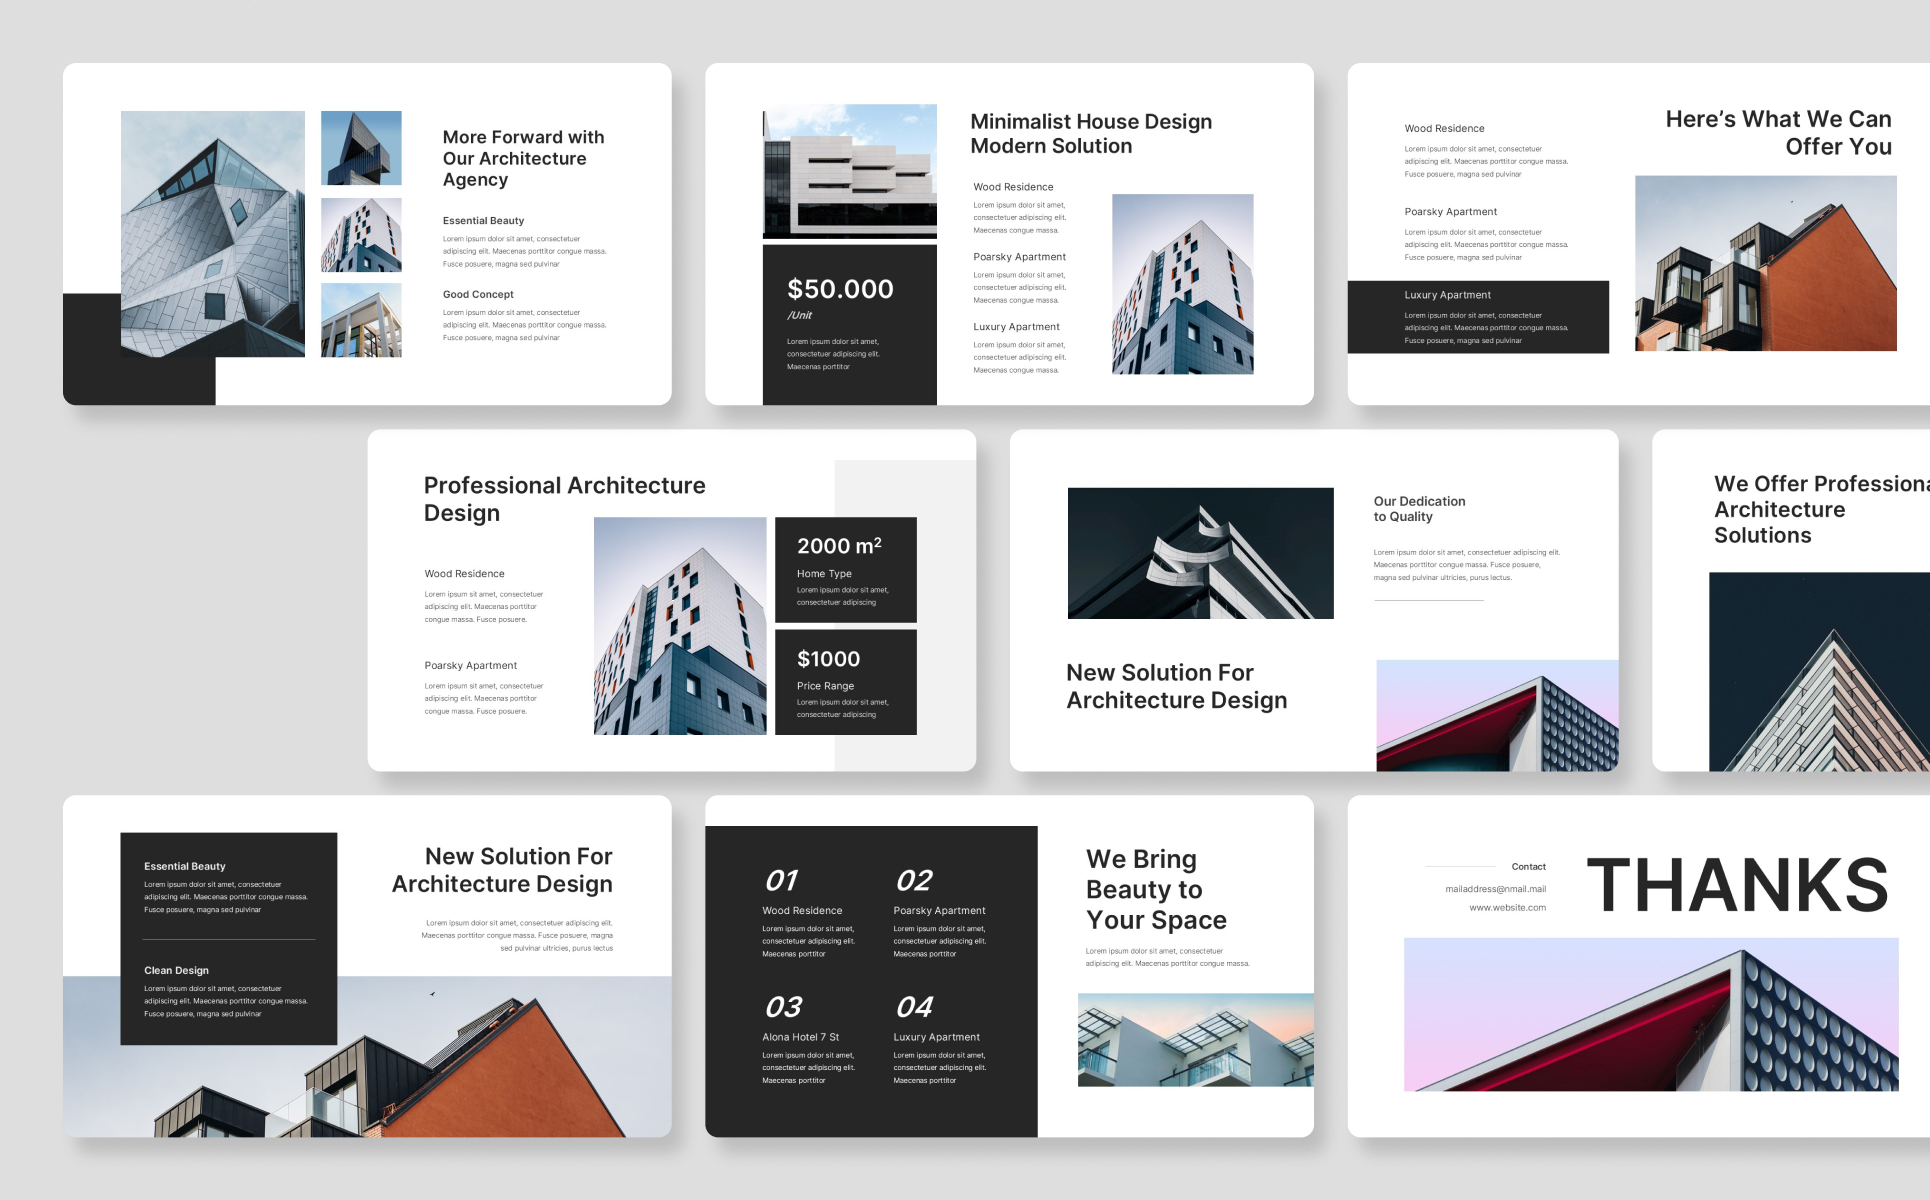Screen dimensions: 1930x1200
Task: Open the mailaddress@nmail.mail contact link
Action: [1495, 889]
